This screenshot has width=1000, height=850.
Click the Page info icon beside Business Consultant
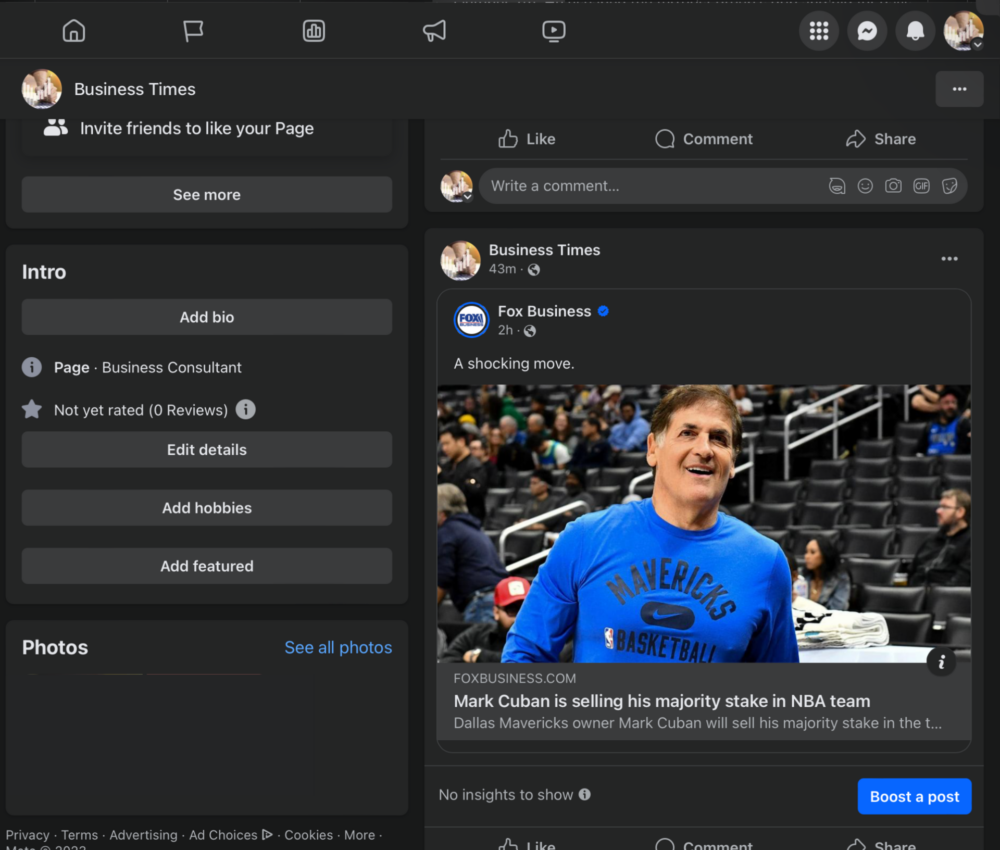click(x=32, y=367)
